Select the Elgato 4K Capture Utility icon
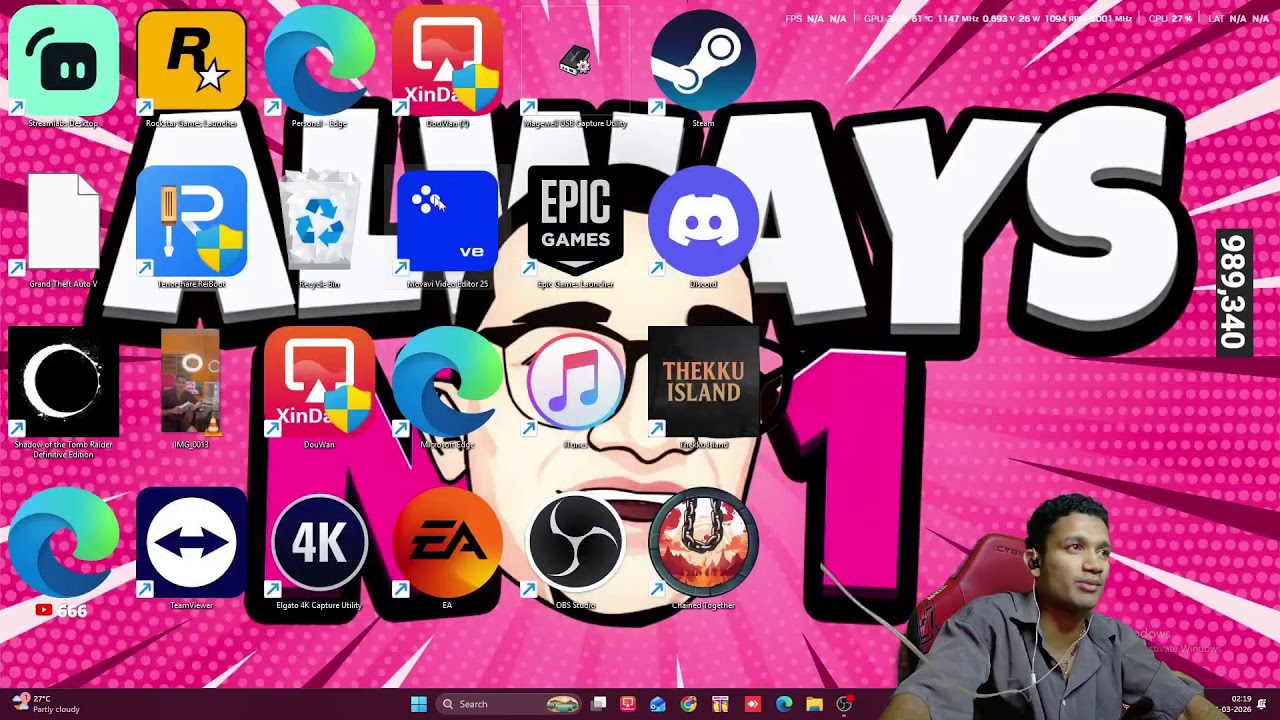This screenshot has height=720, width=1280. (x=319, y=543)
